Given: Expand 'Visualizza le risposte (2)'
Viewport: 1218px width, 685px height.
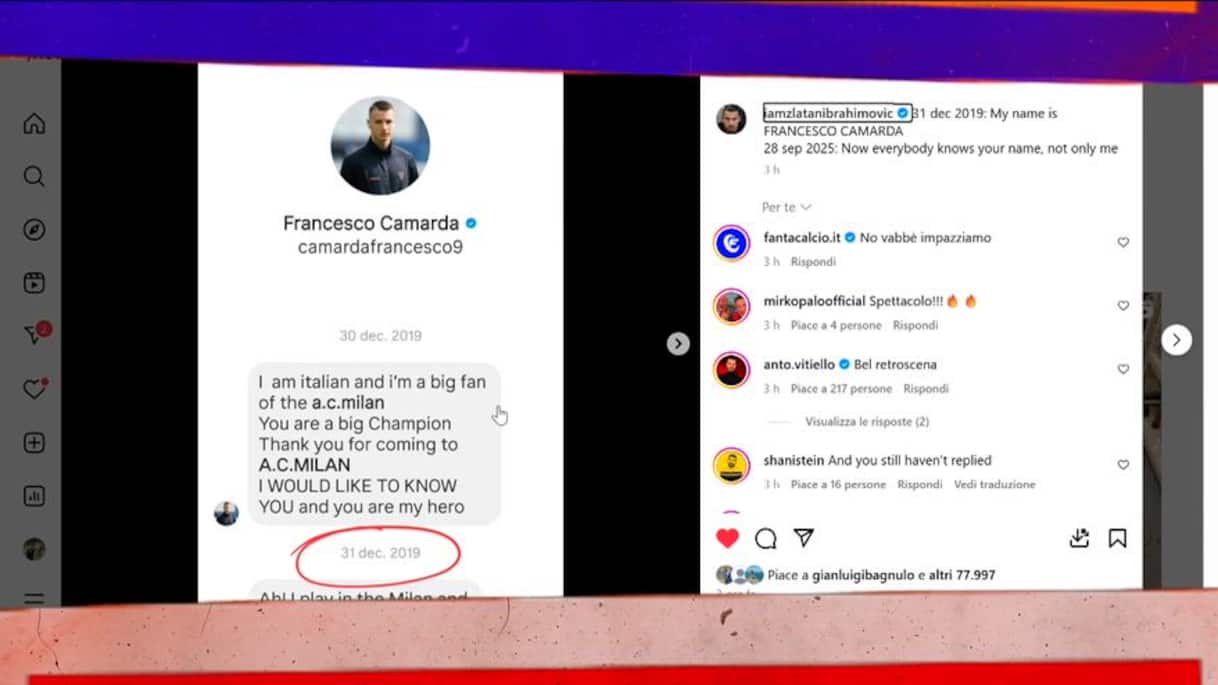Looking at the screenshot, I should pyautogui.click(x=867, y=422).
